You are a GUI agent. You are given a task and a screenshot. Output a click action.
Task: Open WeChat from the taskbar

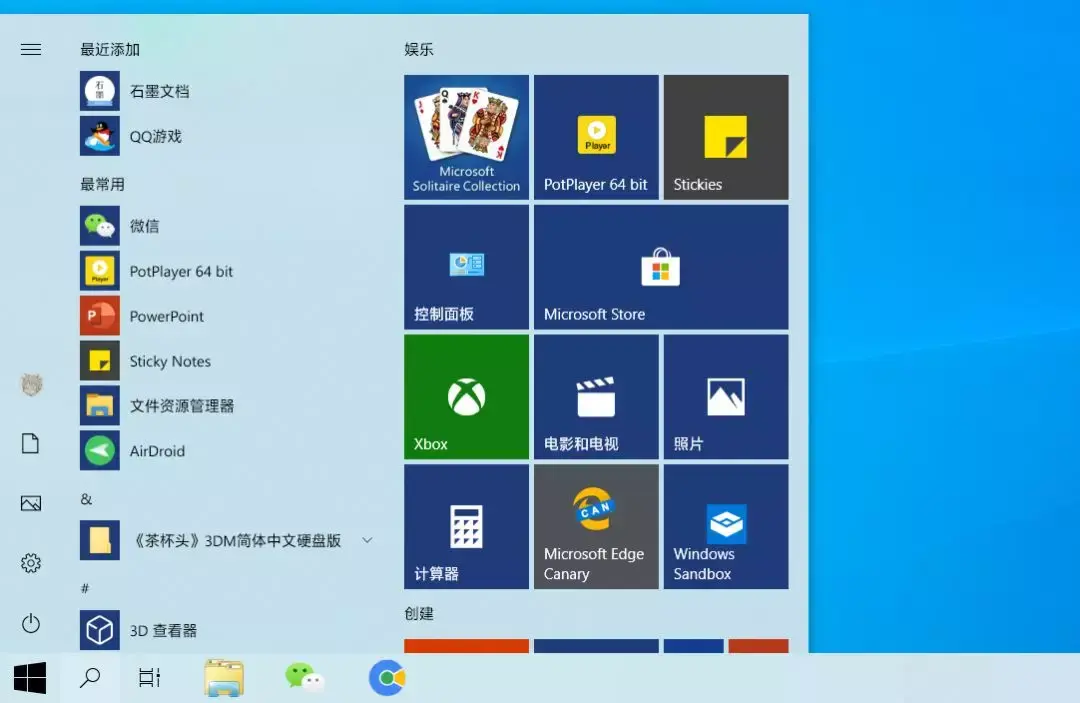pos(304,678)
